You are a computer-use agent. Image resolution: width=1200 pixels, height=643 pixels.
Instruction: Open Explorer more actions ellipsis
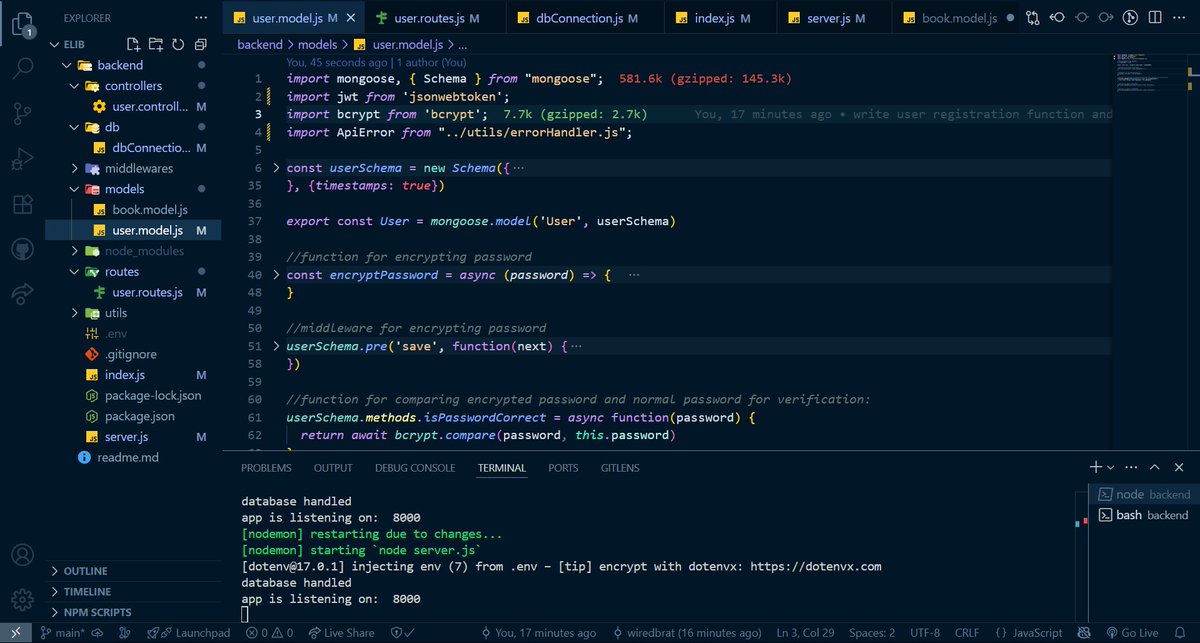[x=202, y=18]
